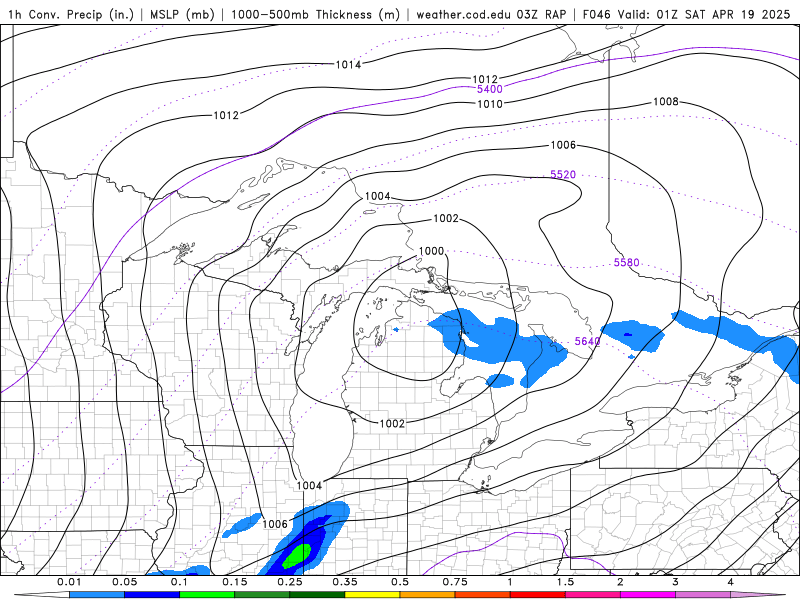Click the 0.1 legend value

coord(180,582)
